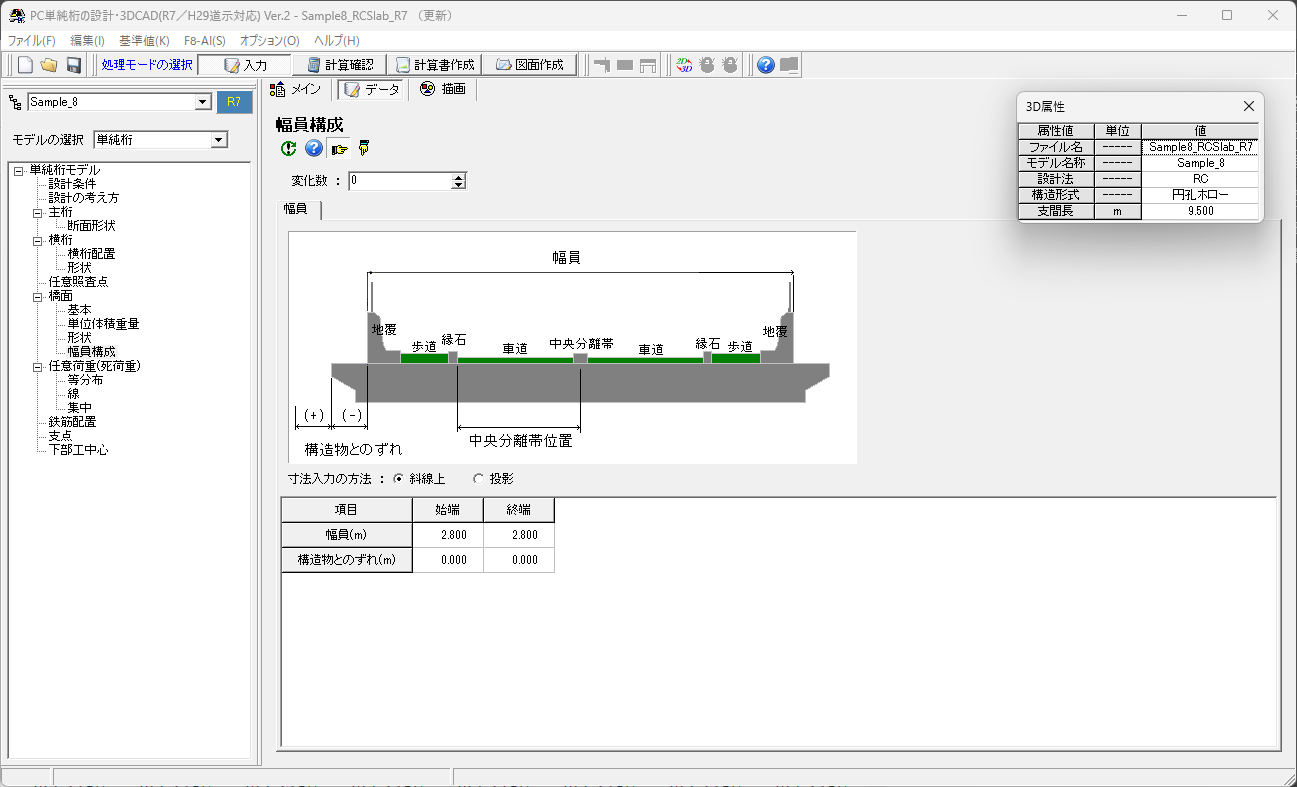
Task: Collapse the 任意荷重(死荷重) tree node
Action: 38,366
